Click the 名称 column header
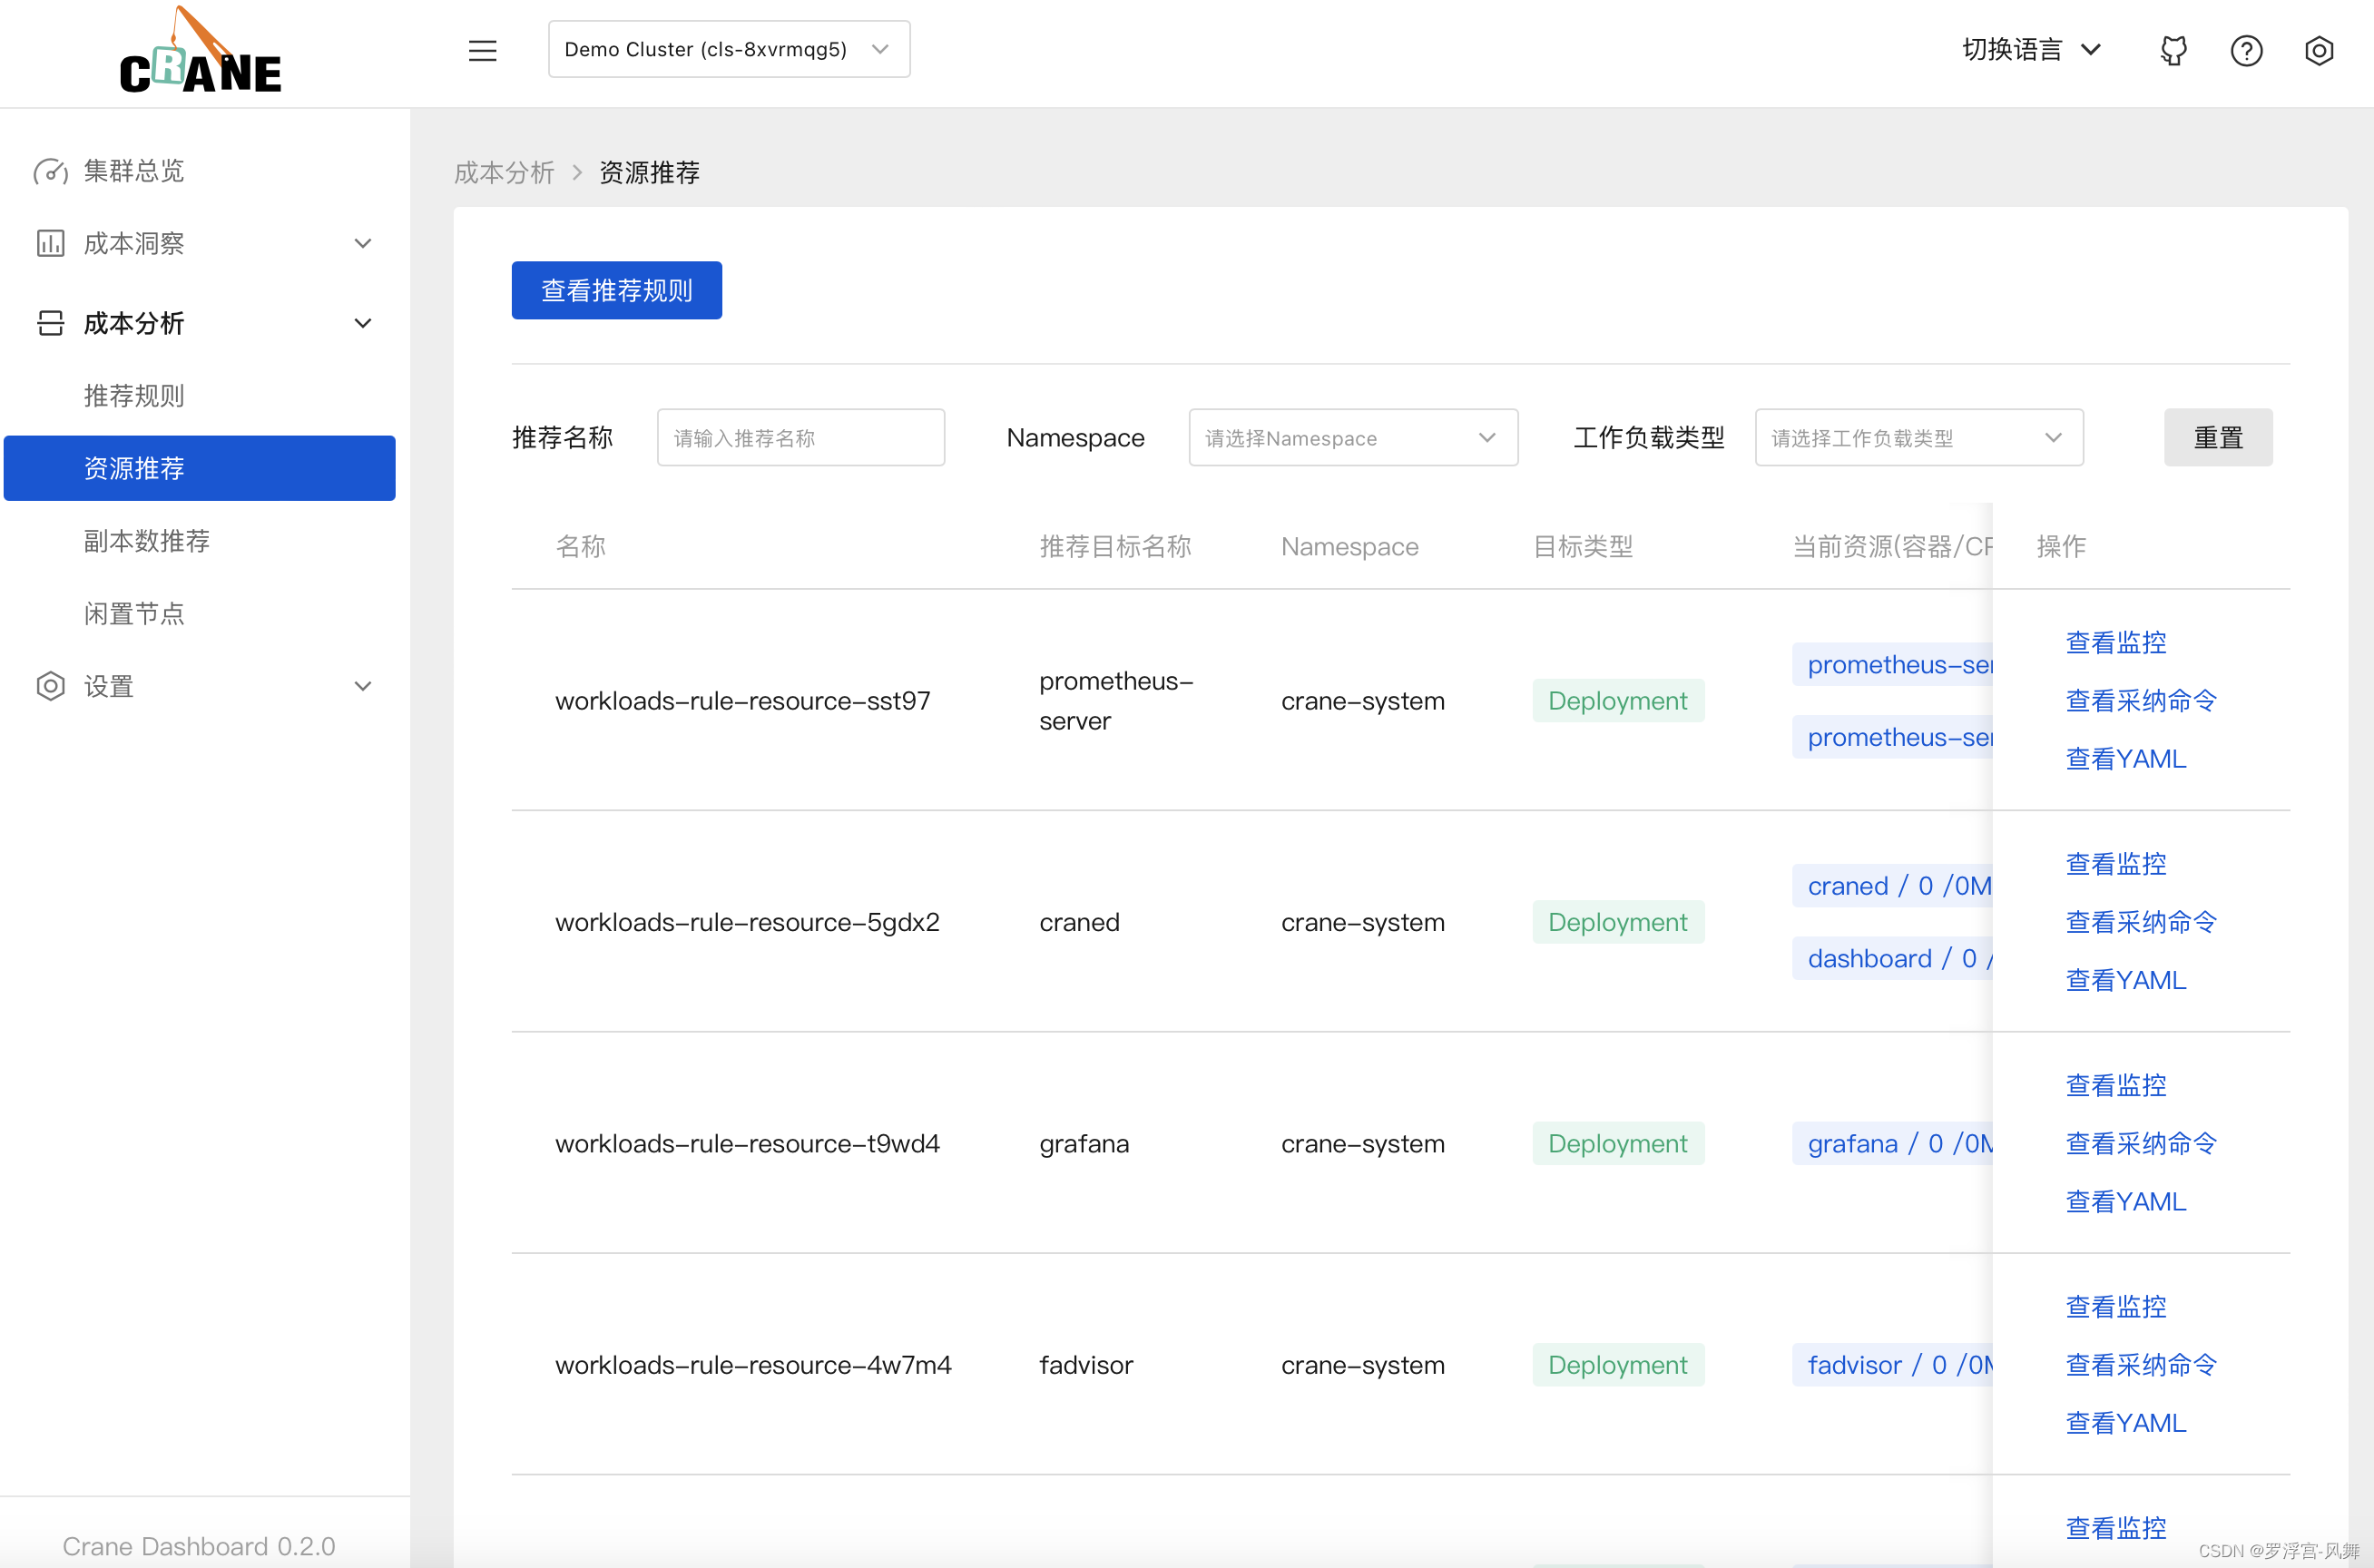Image resolution: width=2374 pixels, height=1568 pixels. click(580, 546)
